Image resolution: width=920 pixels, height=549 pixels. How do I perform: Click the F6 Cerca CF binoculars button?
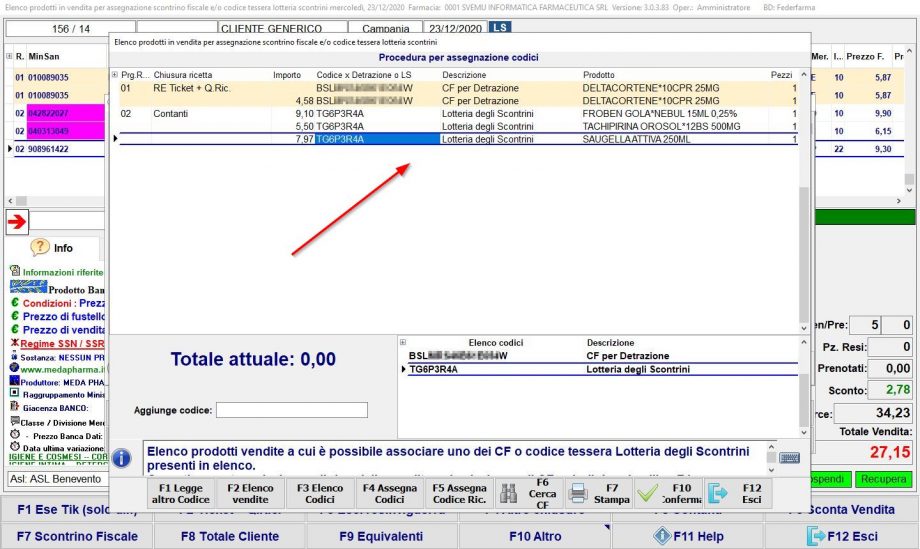(x=529, y=494)
